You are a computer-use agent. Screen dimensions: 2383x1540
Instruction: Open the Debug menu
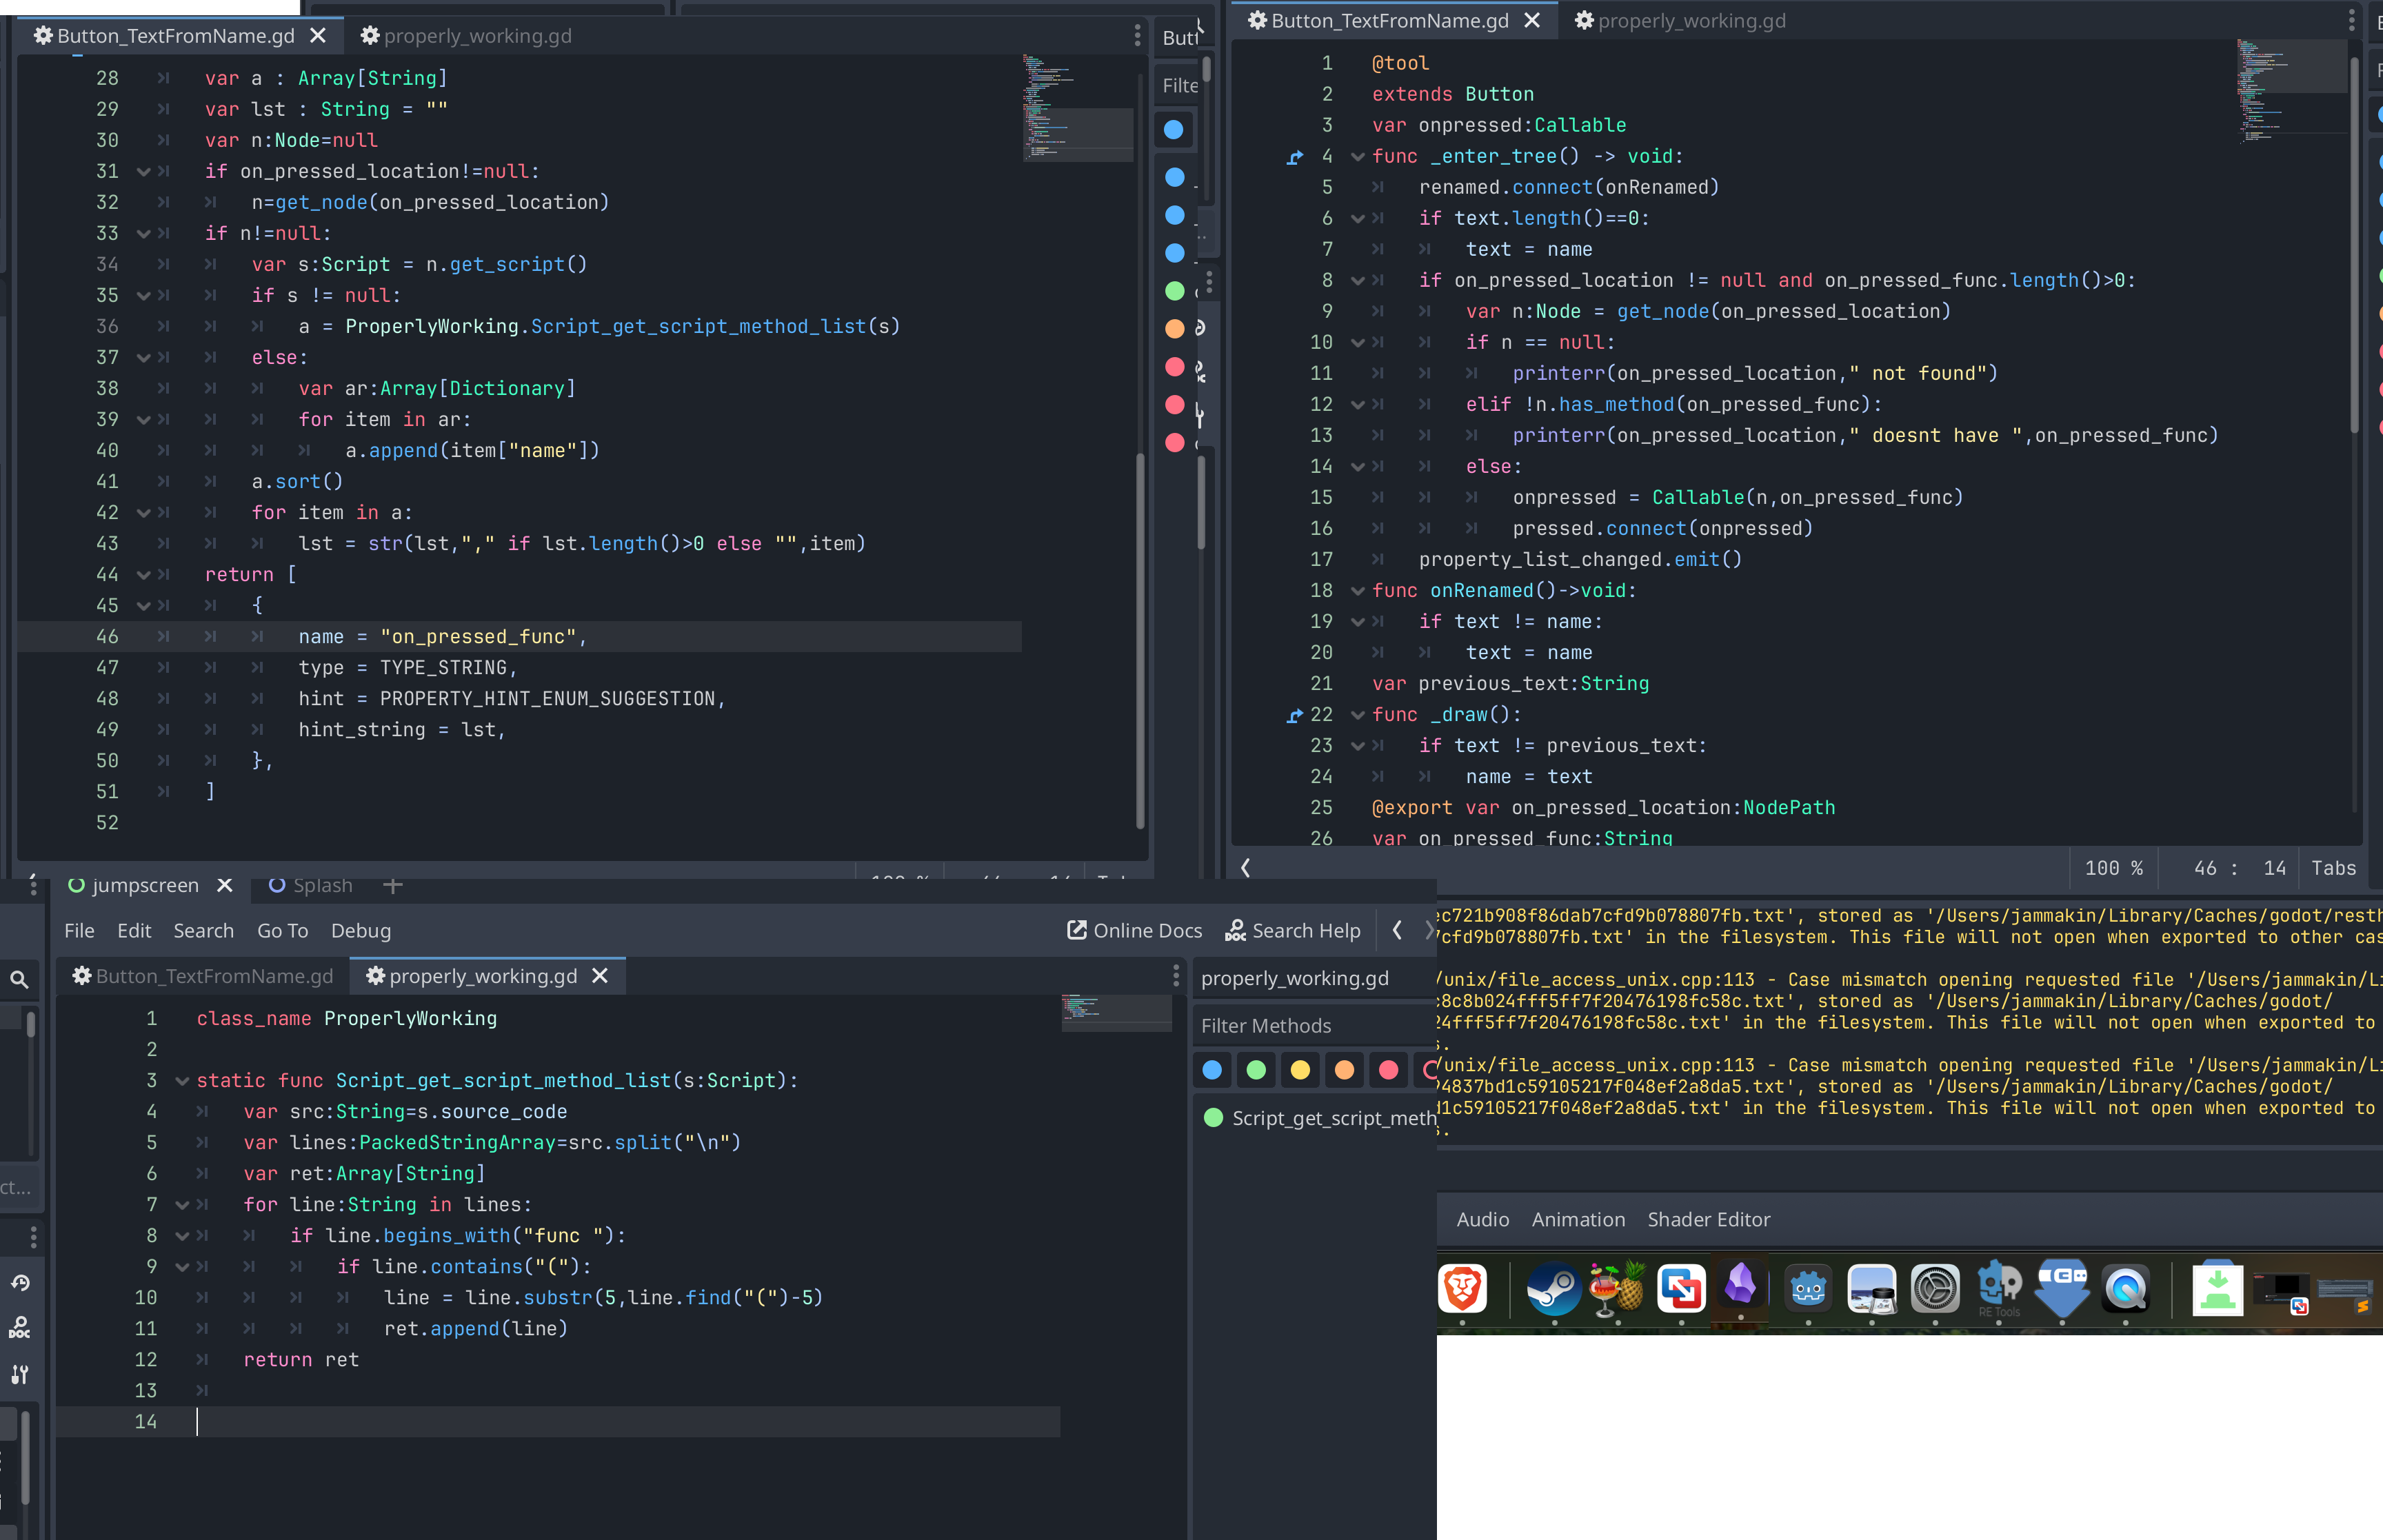point(361,930)
